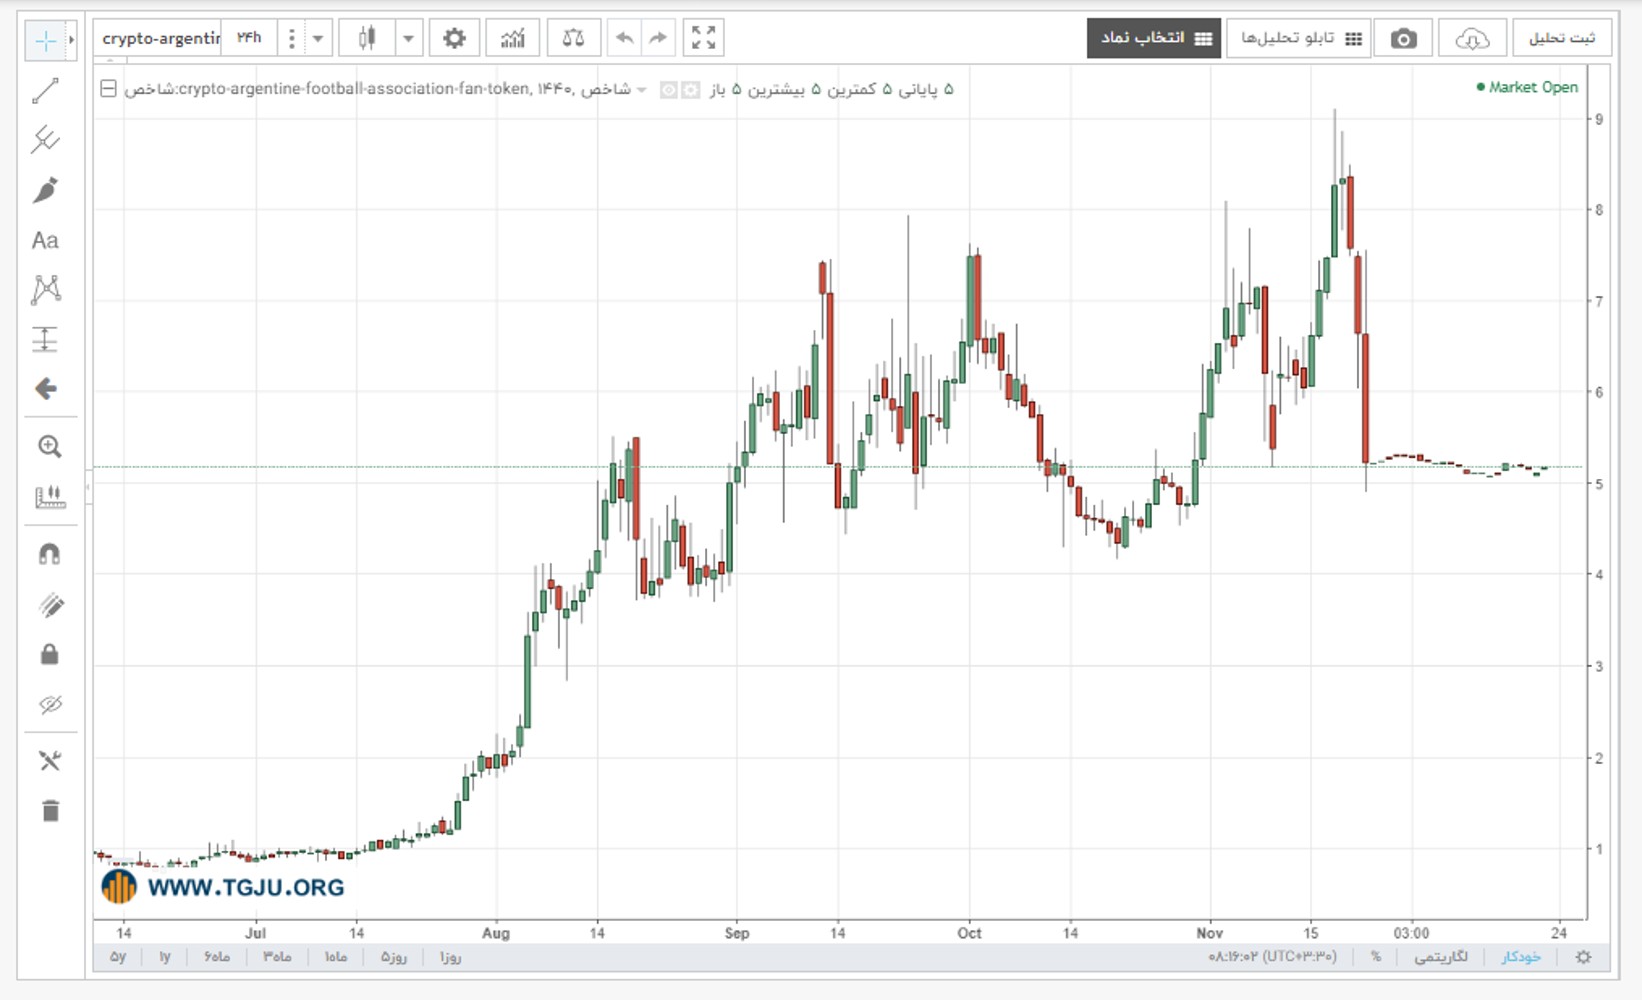The image size is (1642, 1000).
Task: Toggle magnet mode on the sidebar
Action: point(49,554)
